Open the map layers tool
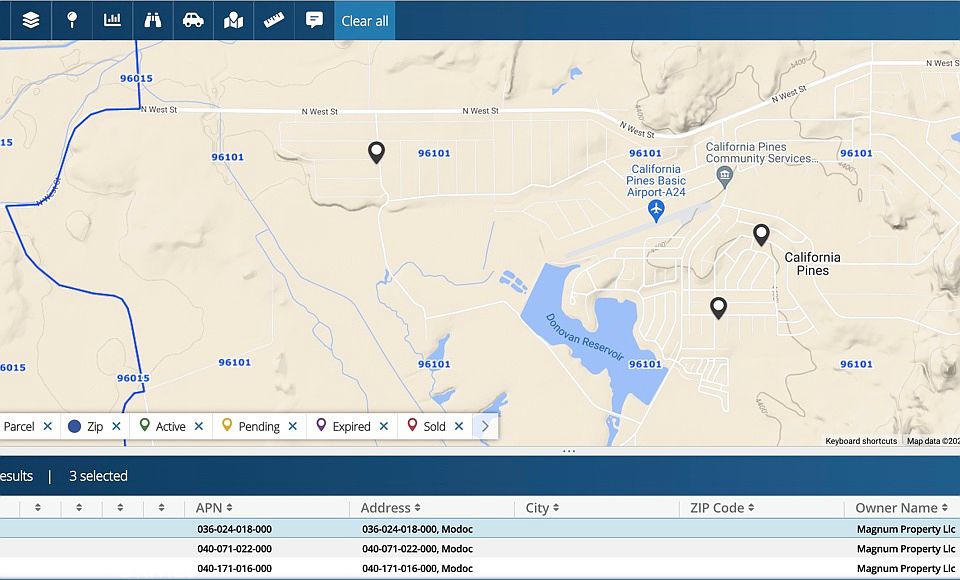Viewport: 960px width, 580px height. point(31,20)
